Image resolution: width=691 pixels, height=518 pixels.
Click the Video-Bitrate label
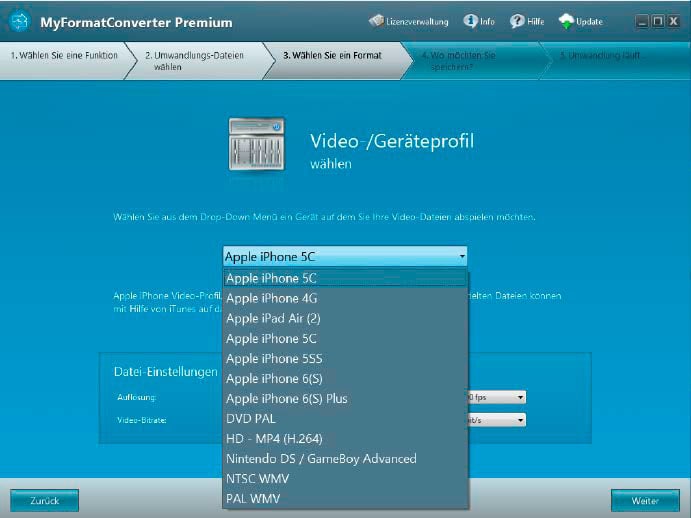tap(142, 420)
